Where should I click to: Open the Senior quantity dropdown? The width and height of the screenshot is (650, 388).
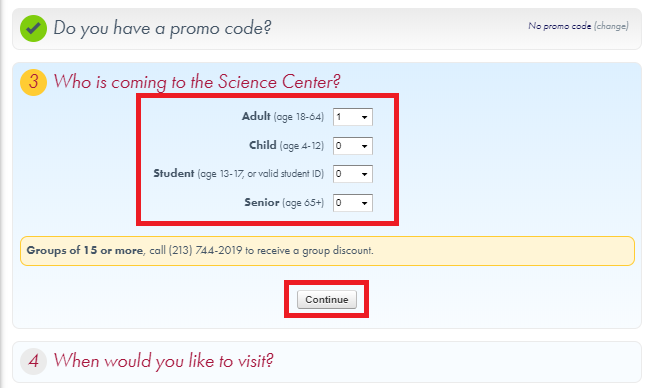tap(353, 203)
